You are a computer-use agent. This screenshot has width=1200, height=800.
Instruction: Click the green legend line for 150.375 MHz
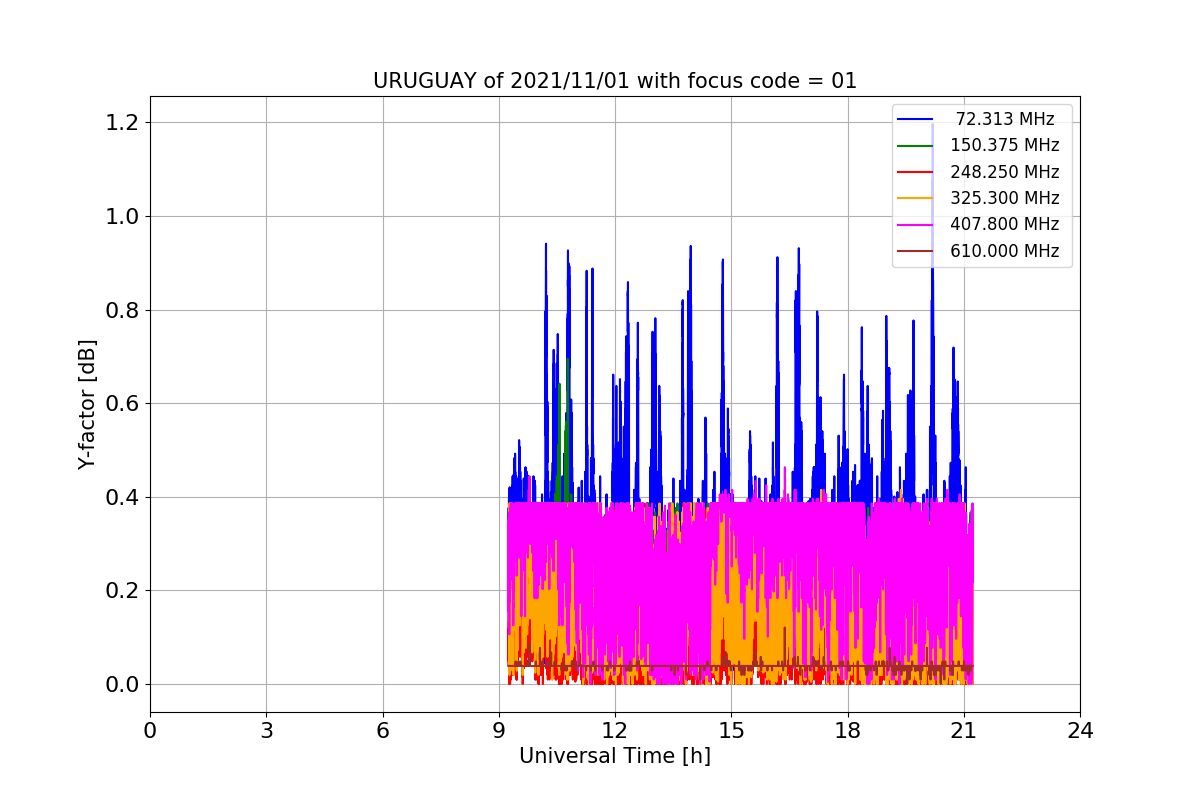click(915, 146)
